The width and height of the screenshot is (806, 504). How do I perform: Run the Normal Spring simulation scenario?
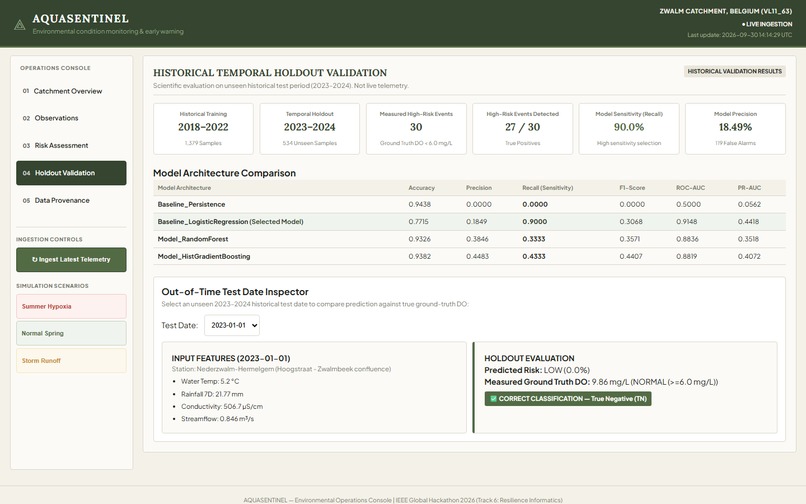click(x=71, y=333)
